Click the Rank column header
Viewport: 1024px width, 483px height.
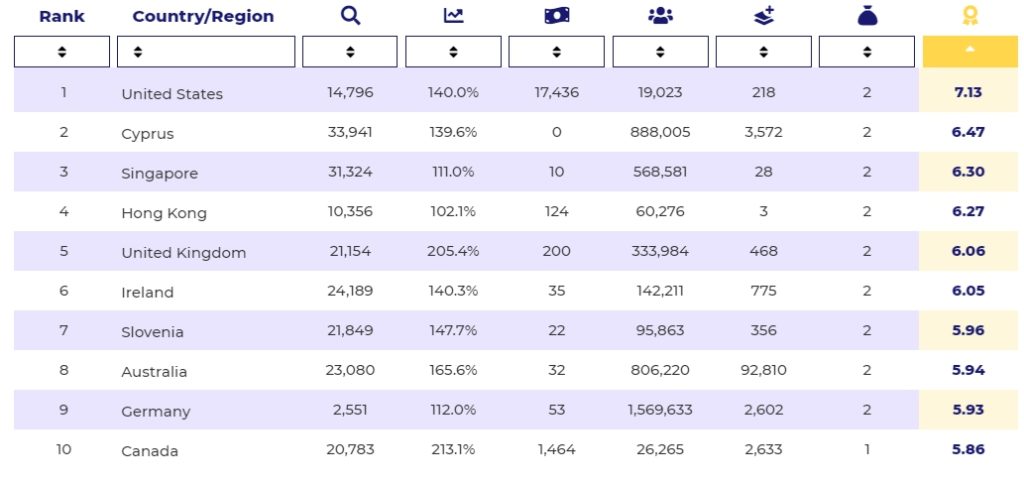62,16
